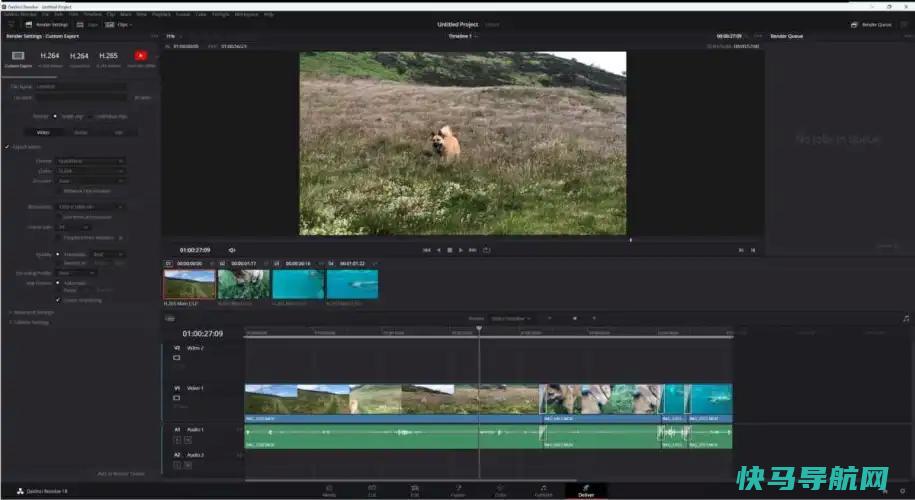The width and height of the screenshot is (915, 500).
Task: Open the Frame rate dropdown
Action: point(73,227)
